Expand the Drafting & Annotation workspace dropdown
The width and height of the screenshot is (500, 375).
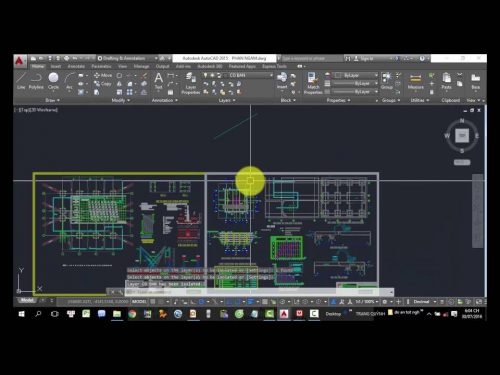[127, 58]
